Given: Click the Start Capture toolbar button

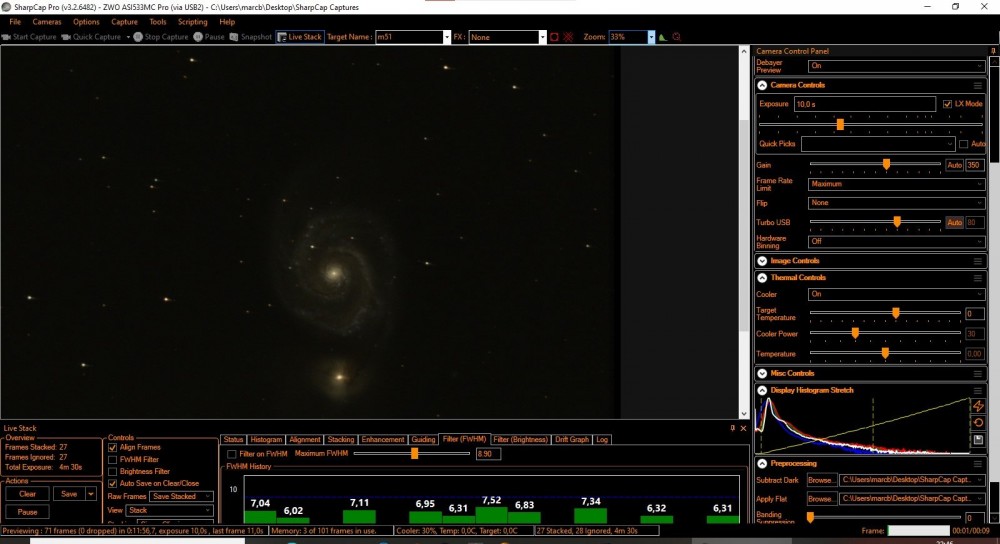Looking at the screenshot, I should coord(29,37).
